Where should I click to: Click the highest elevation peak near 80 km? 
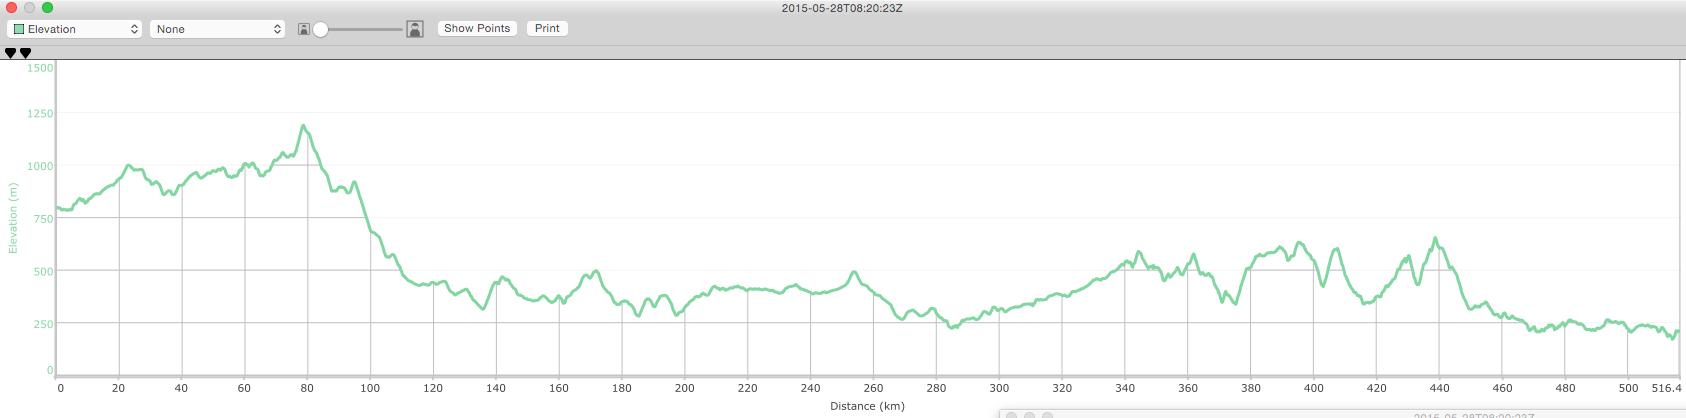click(x=303, y=126)
